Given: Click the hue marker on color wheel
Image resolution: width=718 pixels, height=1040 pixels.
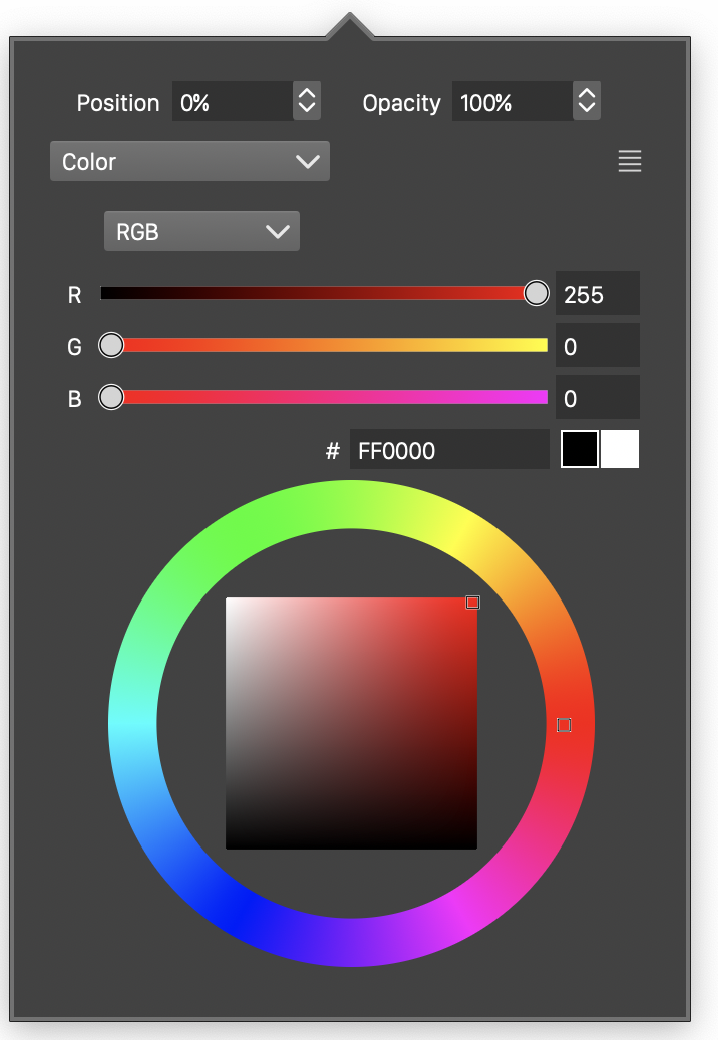Looking at the screenshot, I should (x=564, y=724).
